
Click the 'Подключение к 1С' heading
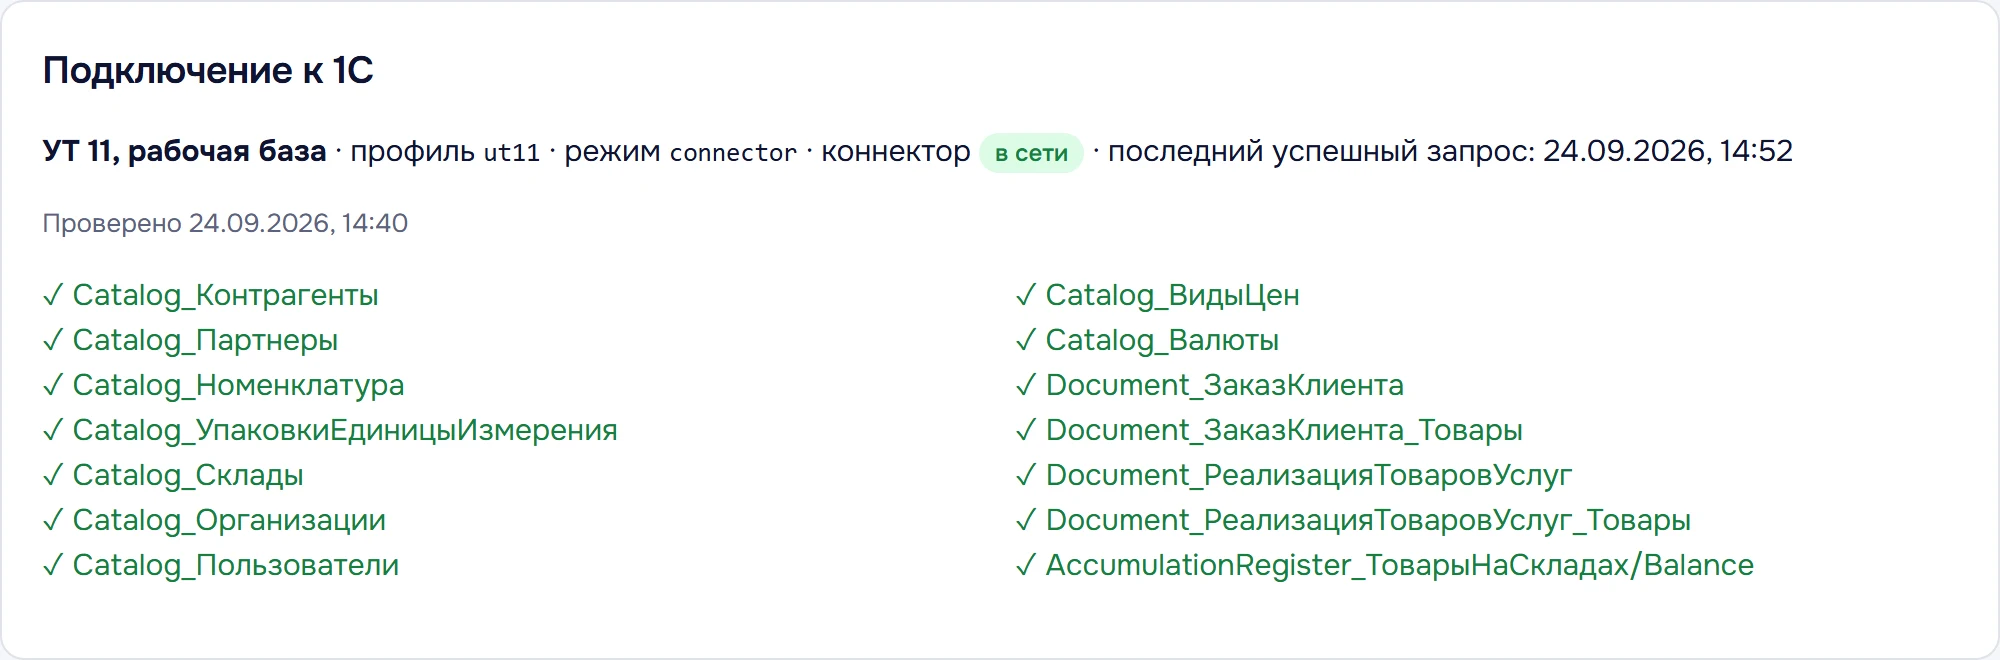[x=208, y=70]
